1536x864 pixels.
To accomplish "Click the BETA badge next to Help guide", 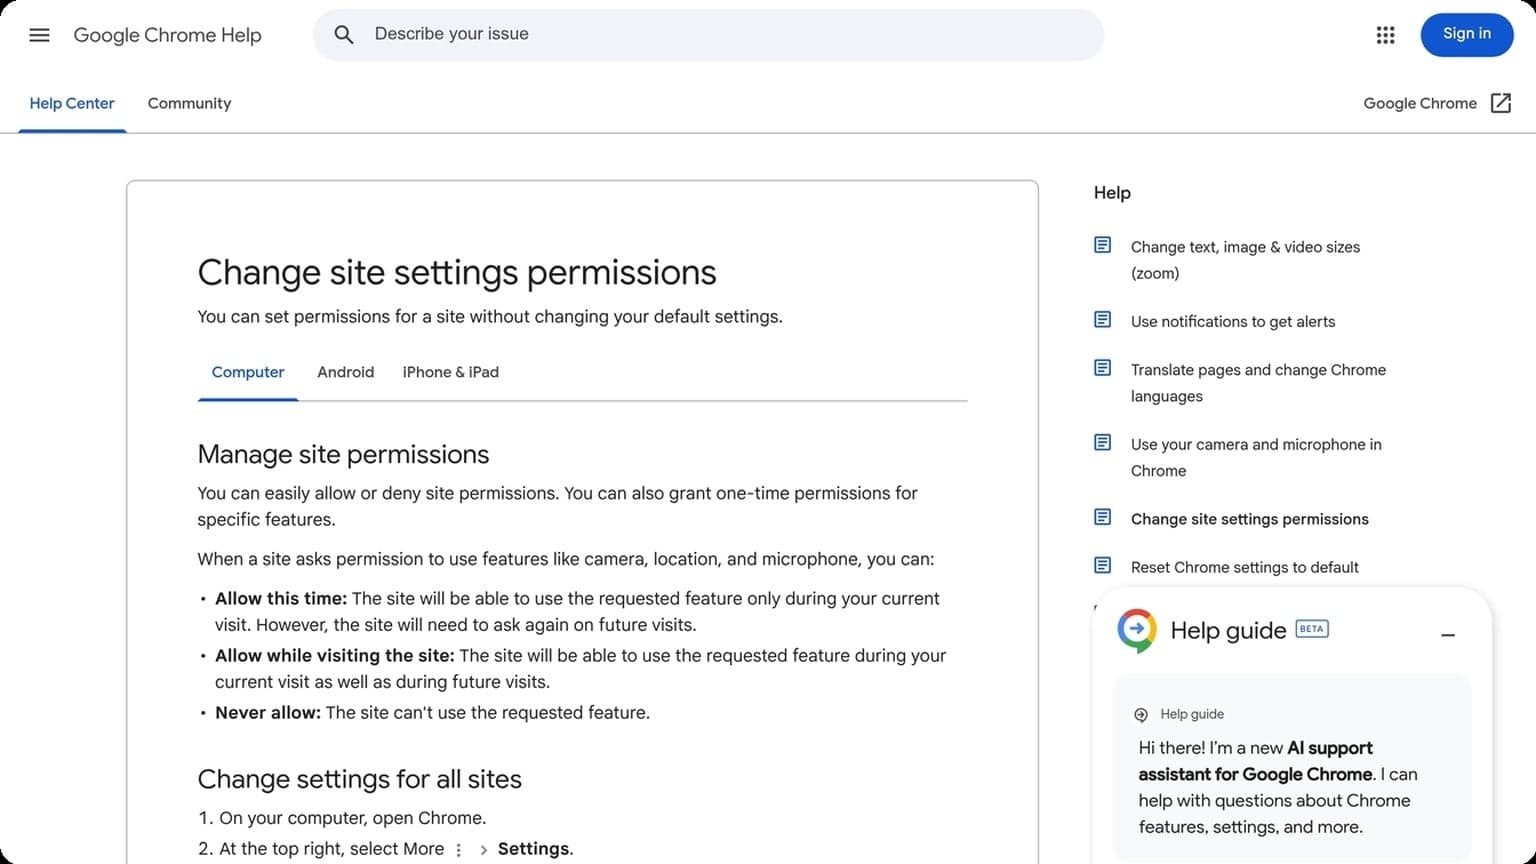I will click(1312, 629).
